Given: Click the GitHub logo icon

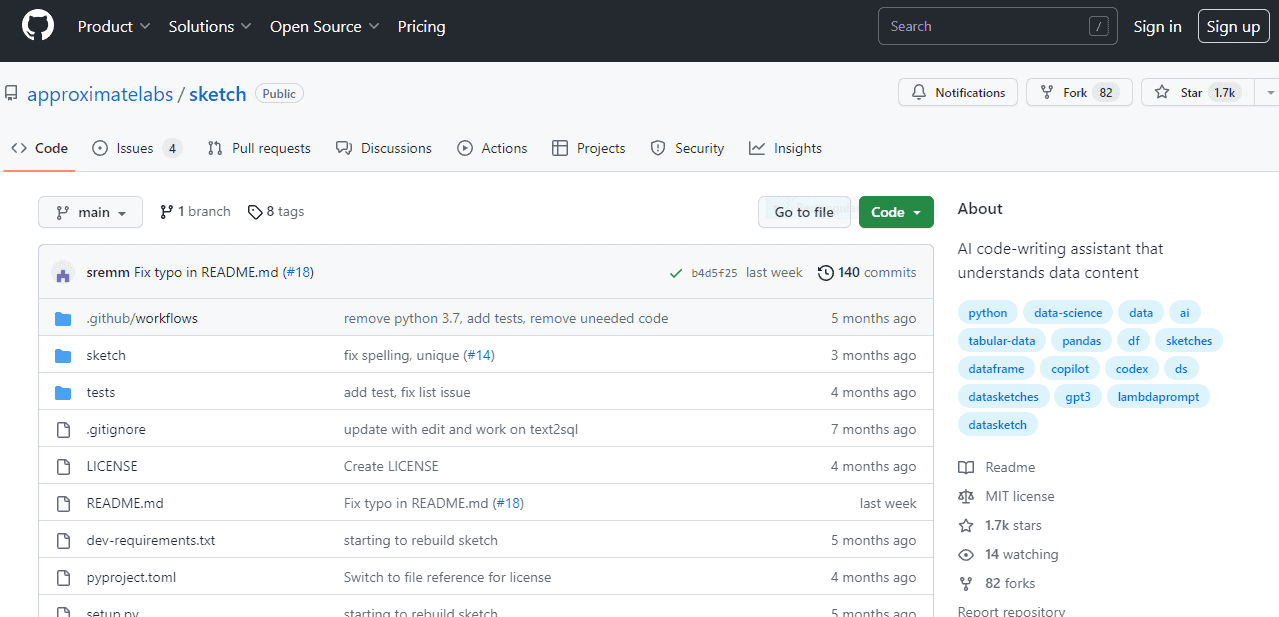Looking at the screenshot, I should tap(38, 27).
